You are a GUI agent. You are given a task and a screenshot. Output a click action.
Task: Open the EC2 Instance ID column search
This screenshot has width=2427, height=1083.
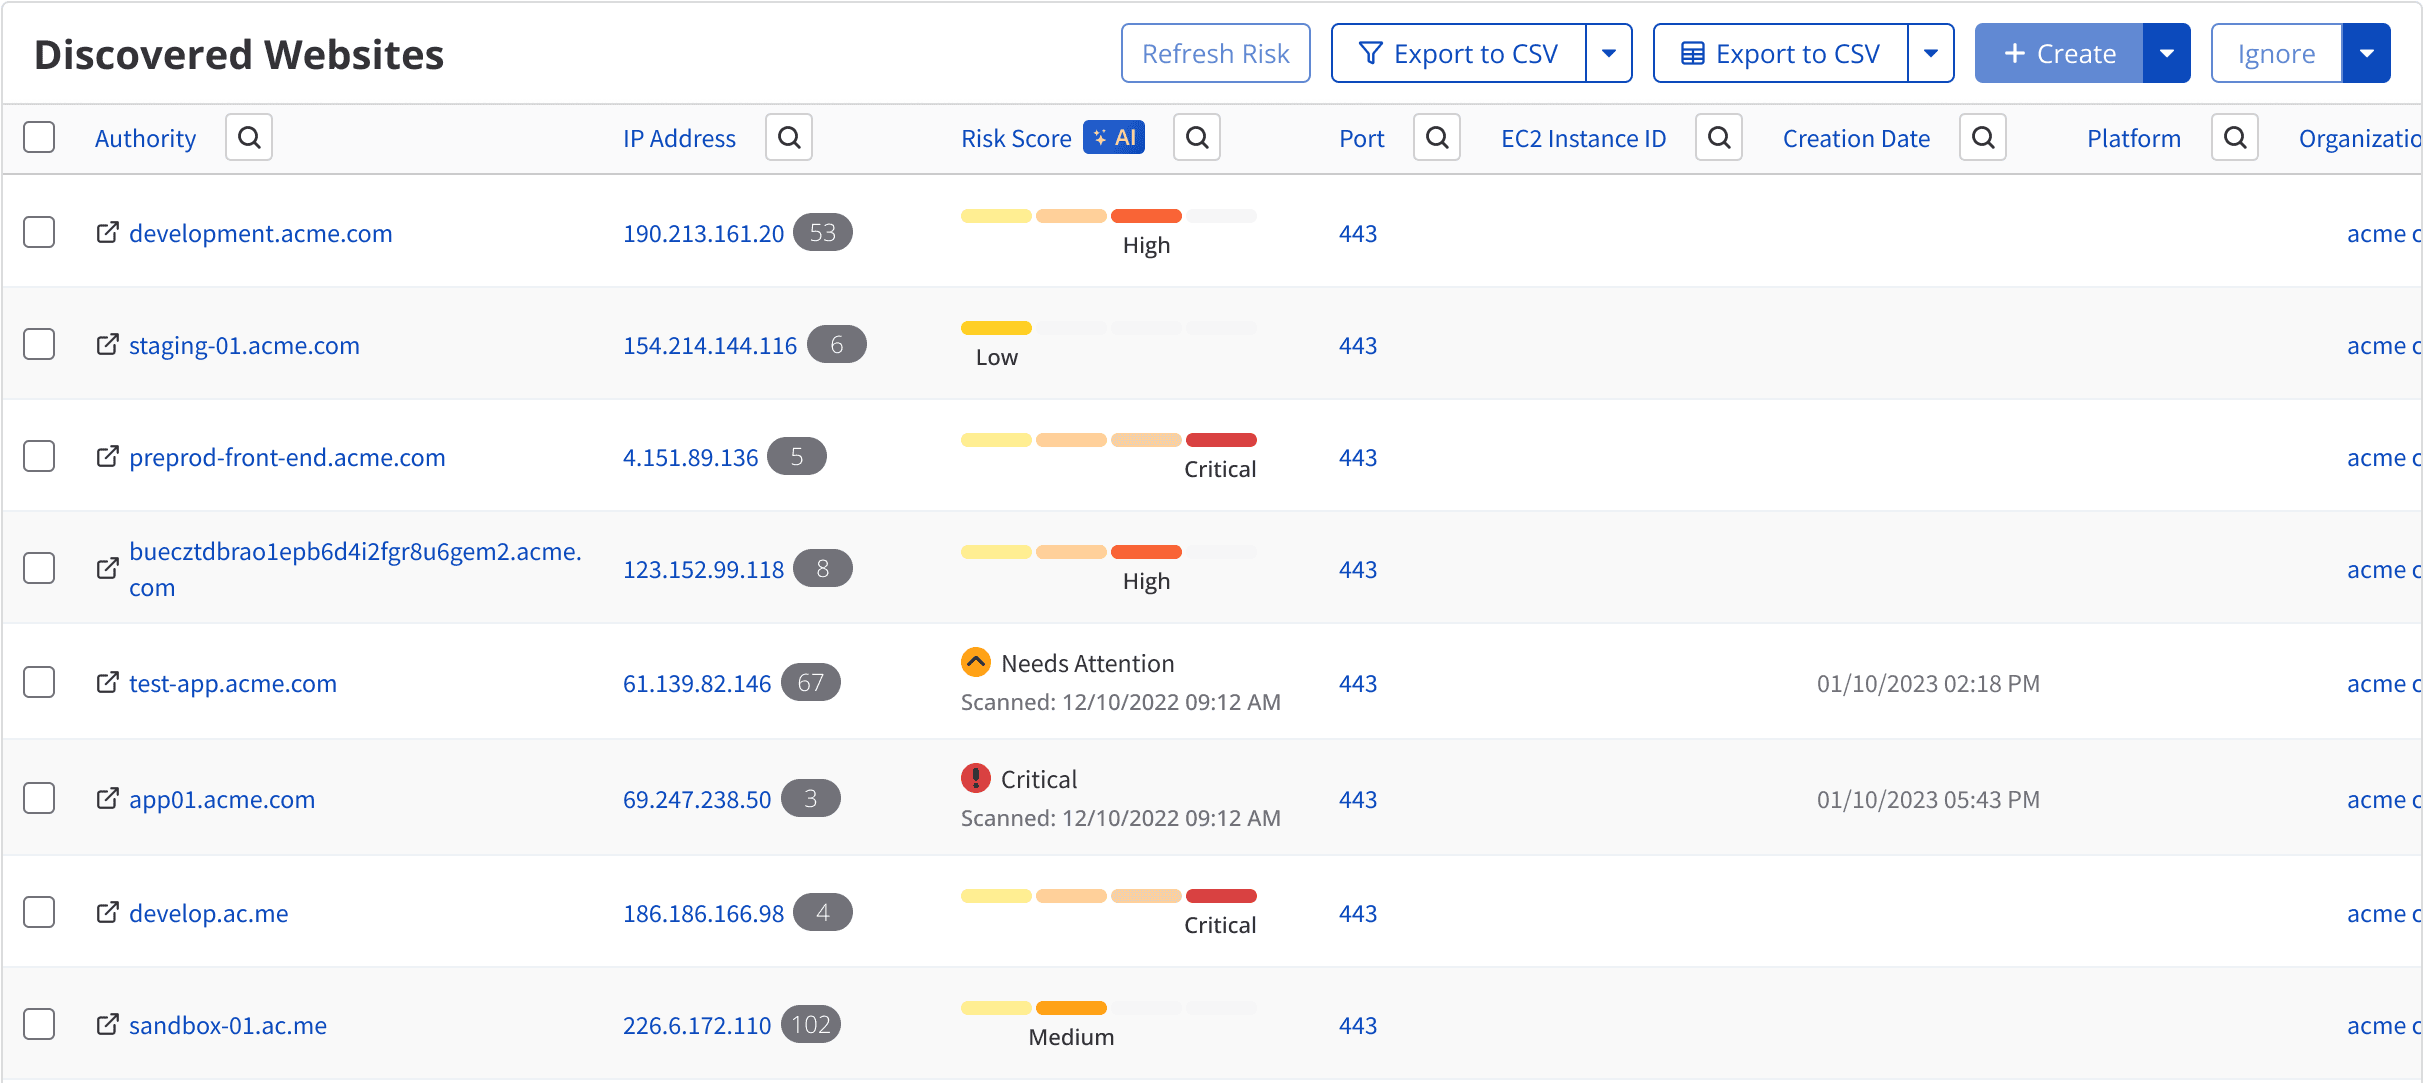click(x=1719, y=137)
